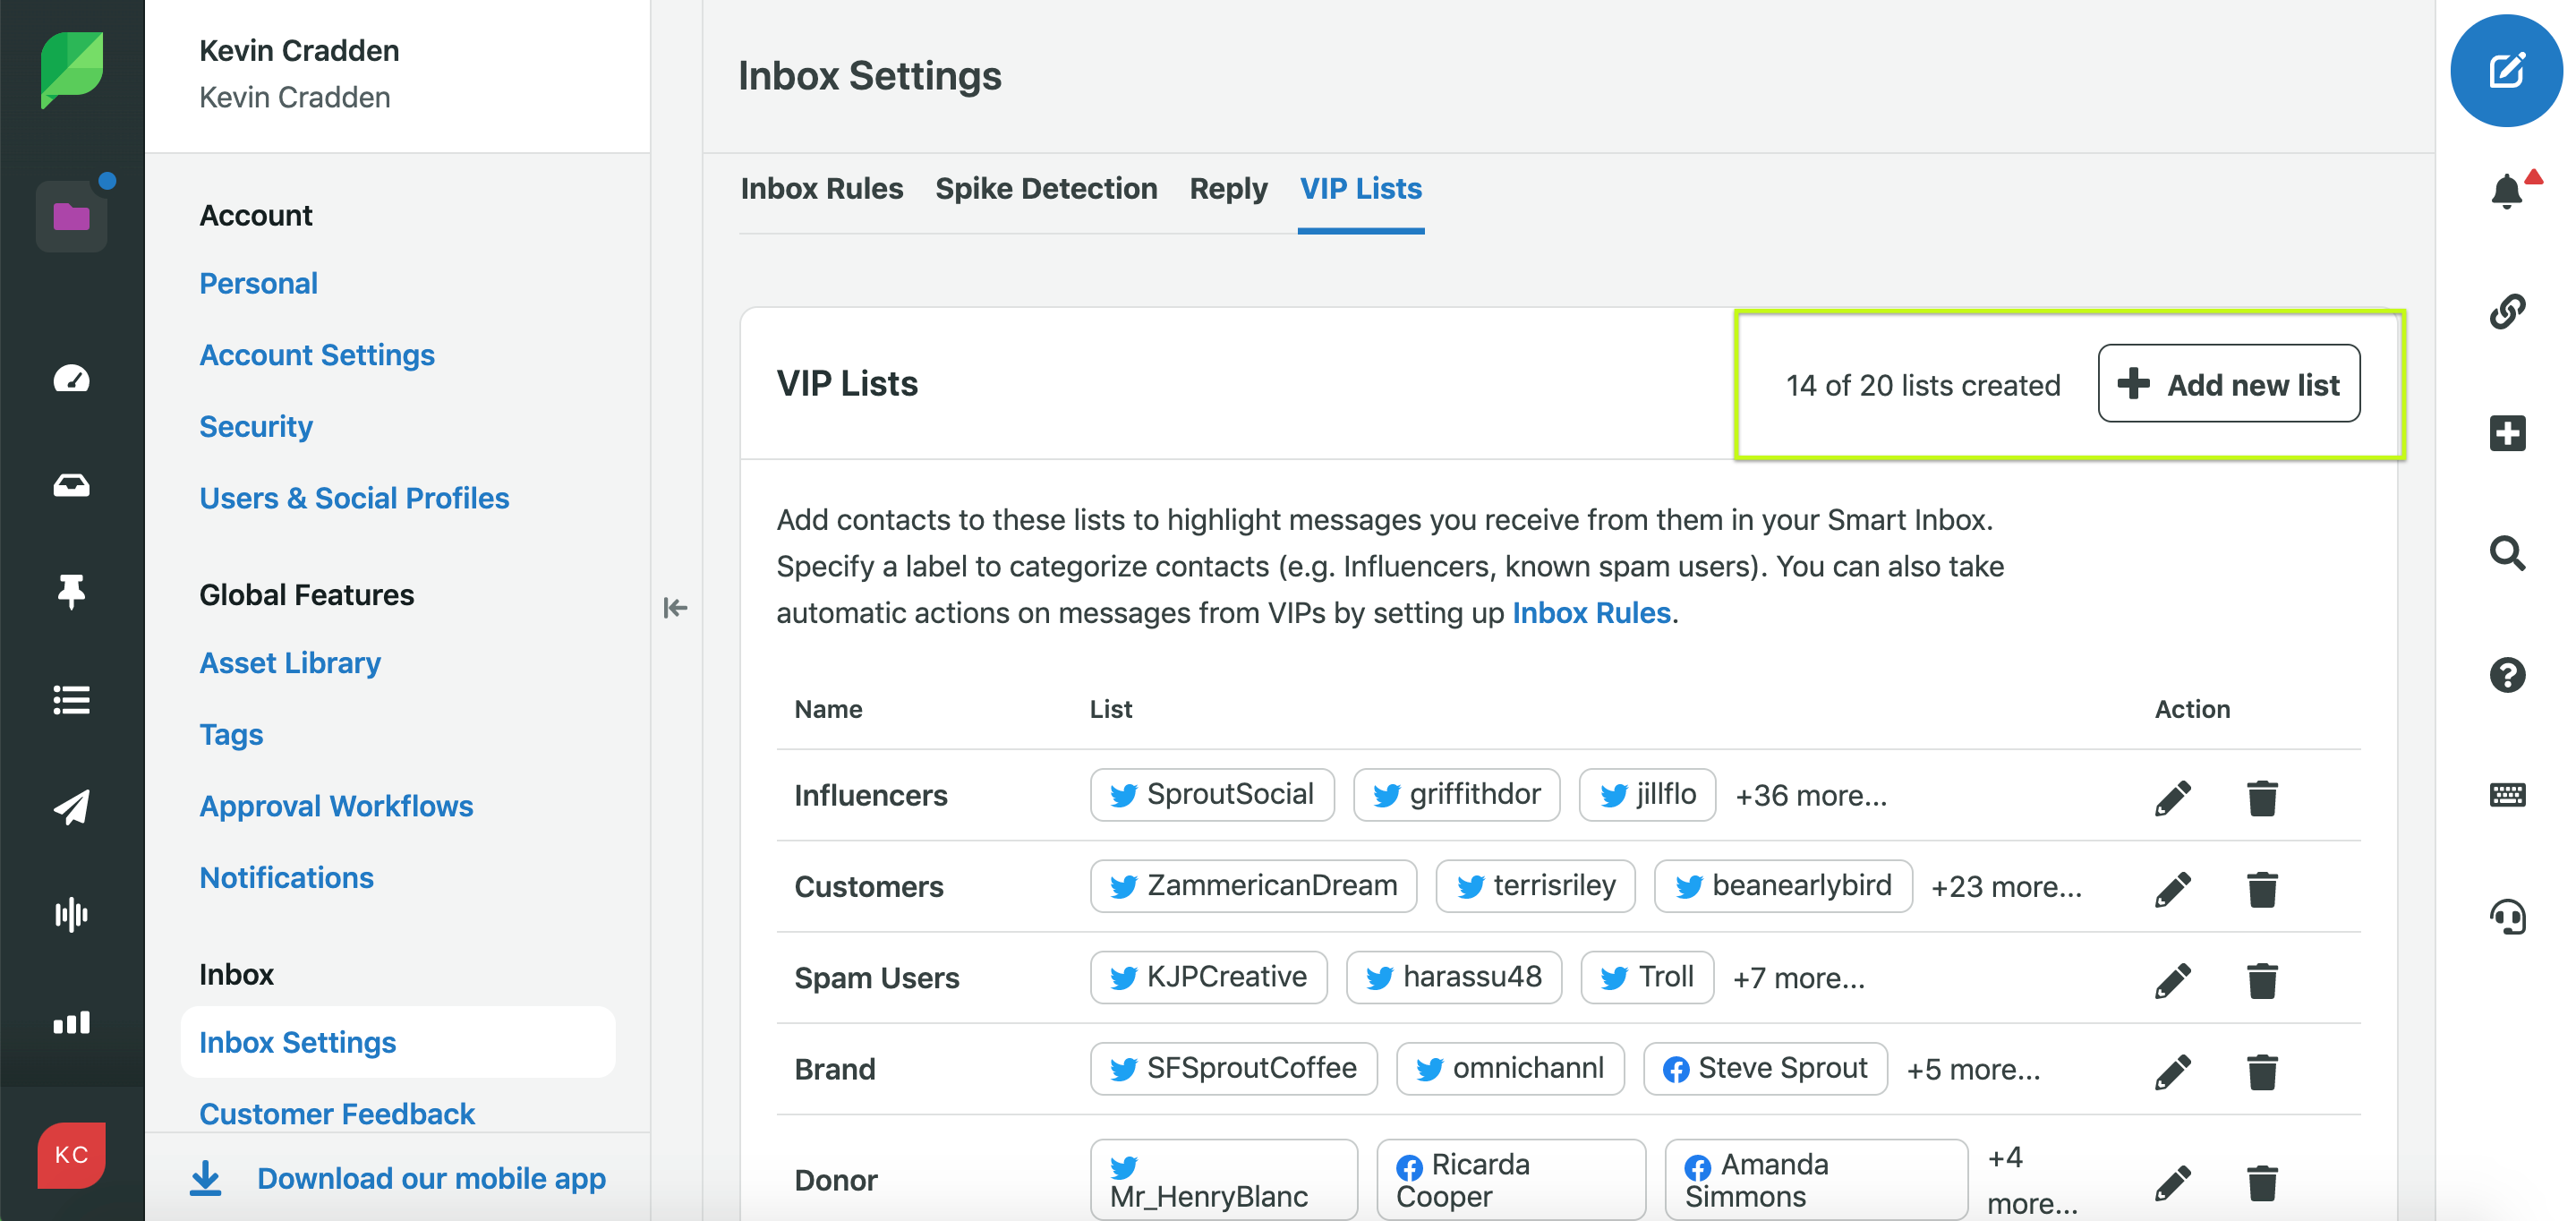Click the KC profile avatar

pyautogui.click(x=71, y=1156)
